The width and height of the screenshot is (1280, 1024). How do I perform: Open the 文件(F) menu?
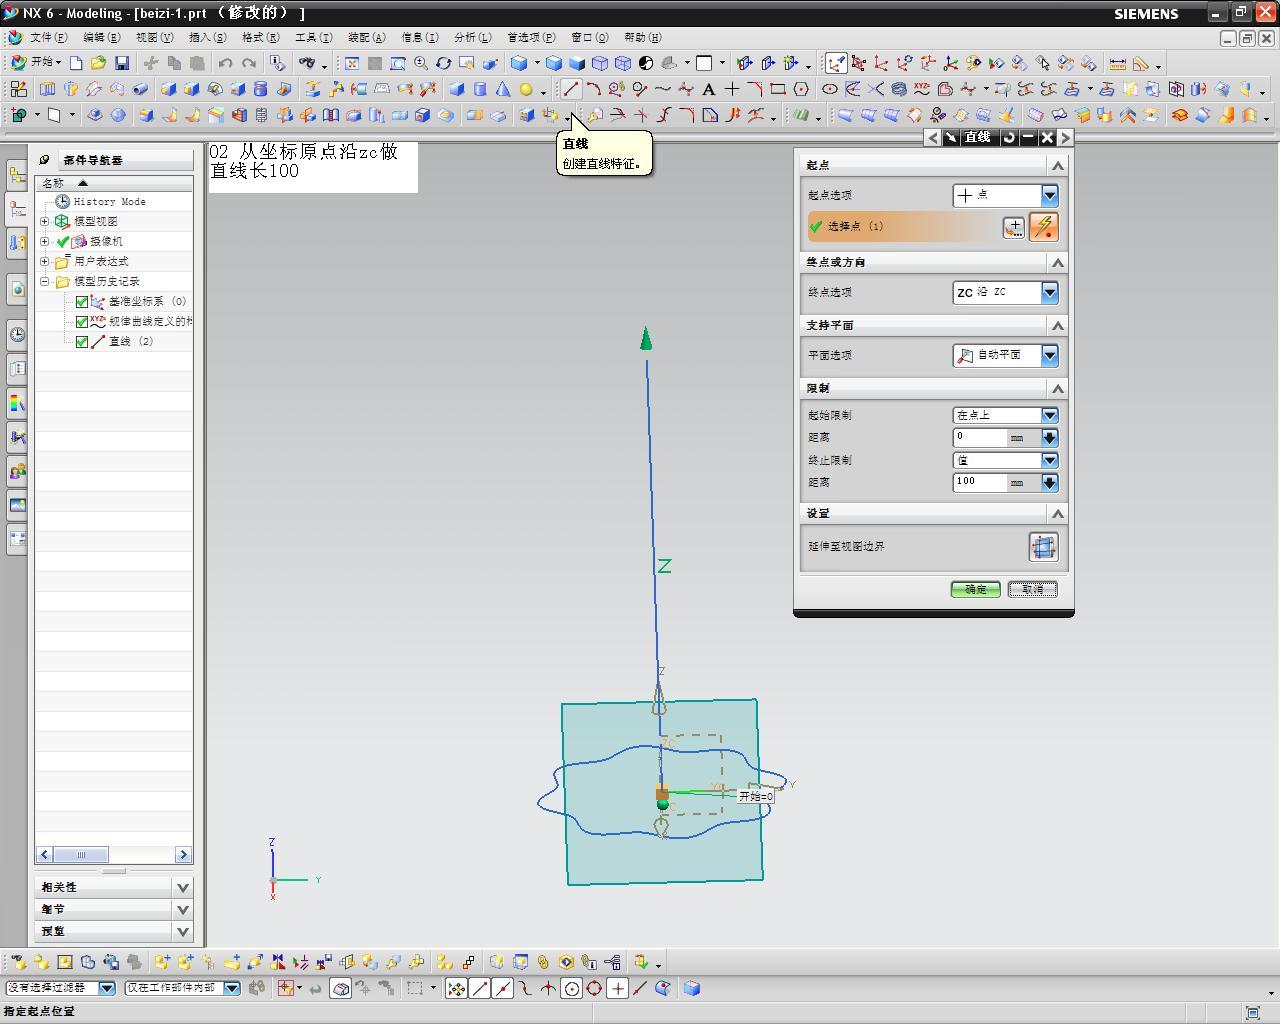[x=48, y=37]
